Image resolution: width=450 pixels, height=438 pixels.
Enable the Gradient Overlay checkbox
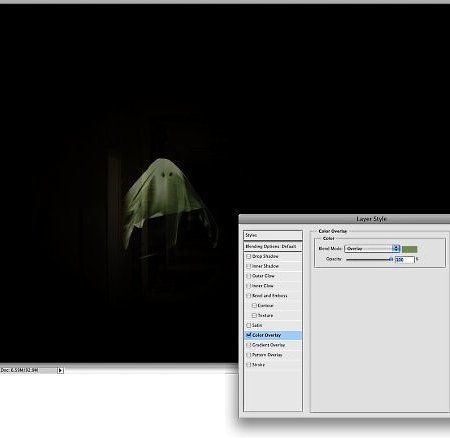(249, 345)
